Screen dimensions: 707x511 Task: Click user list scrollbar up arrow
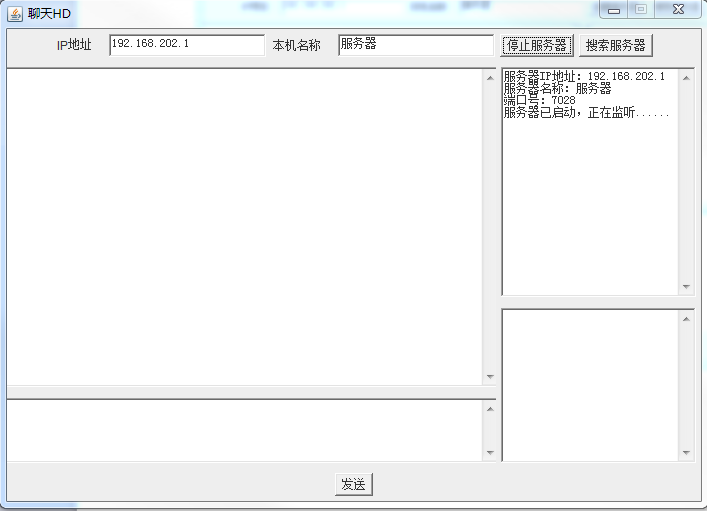click(686, 319)
